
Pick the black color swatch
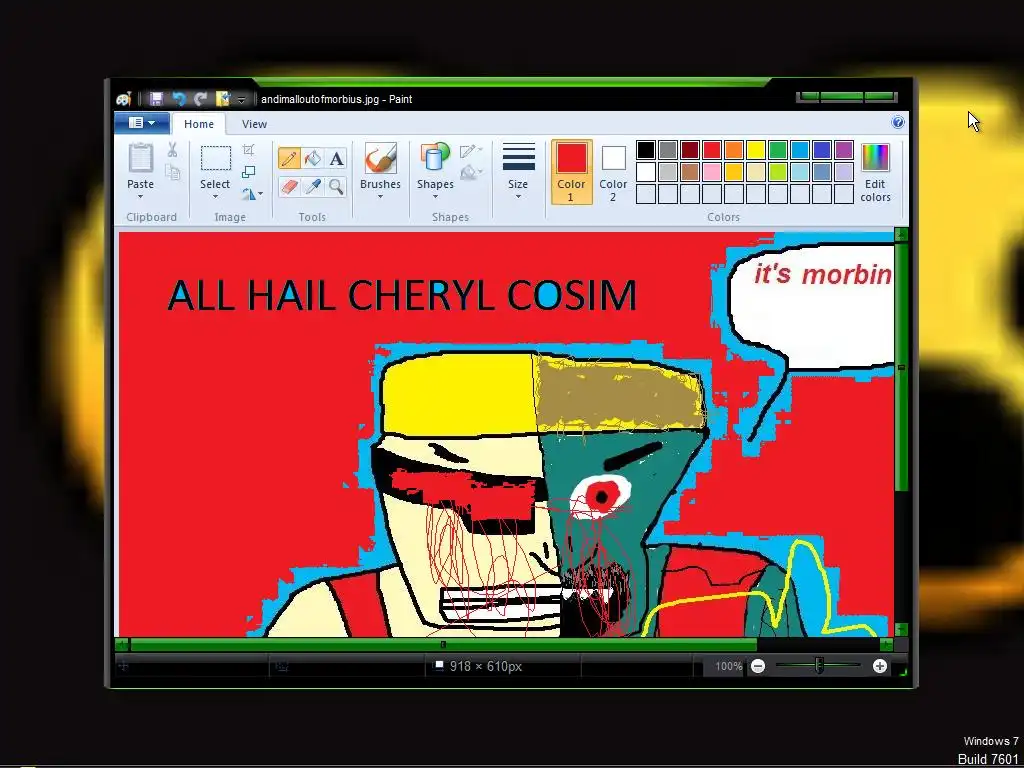pos(645,150)
